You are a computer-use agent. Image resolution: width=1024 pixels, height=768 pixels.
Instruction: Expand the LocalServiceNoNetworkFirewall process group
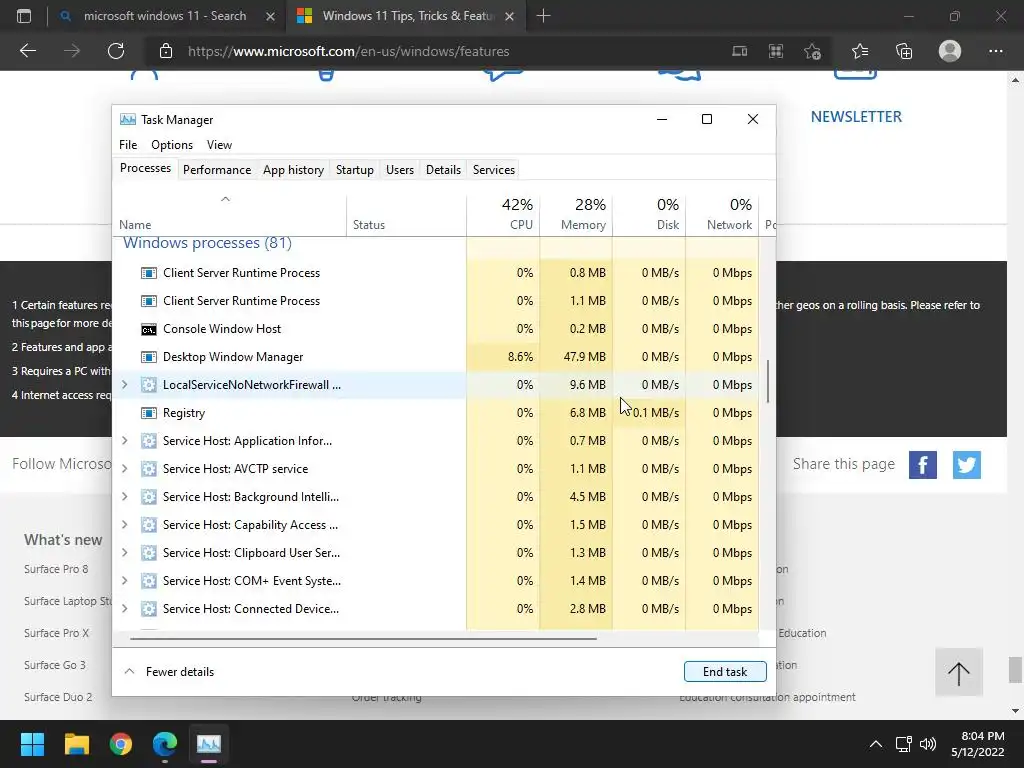point(125,385)
